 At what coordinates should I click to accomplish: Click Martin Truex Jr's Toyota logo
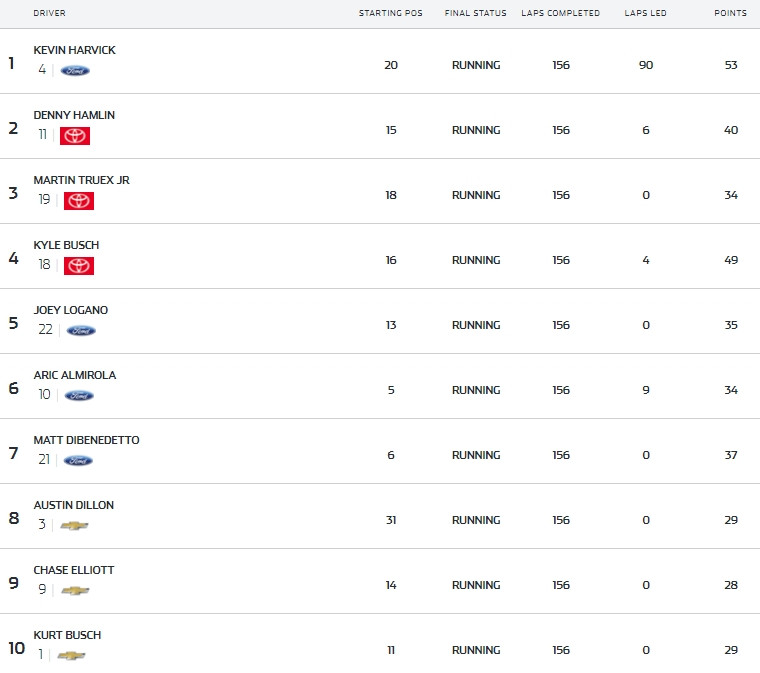pos(79,201)
